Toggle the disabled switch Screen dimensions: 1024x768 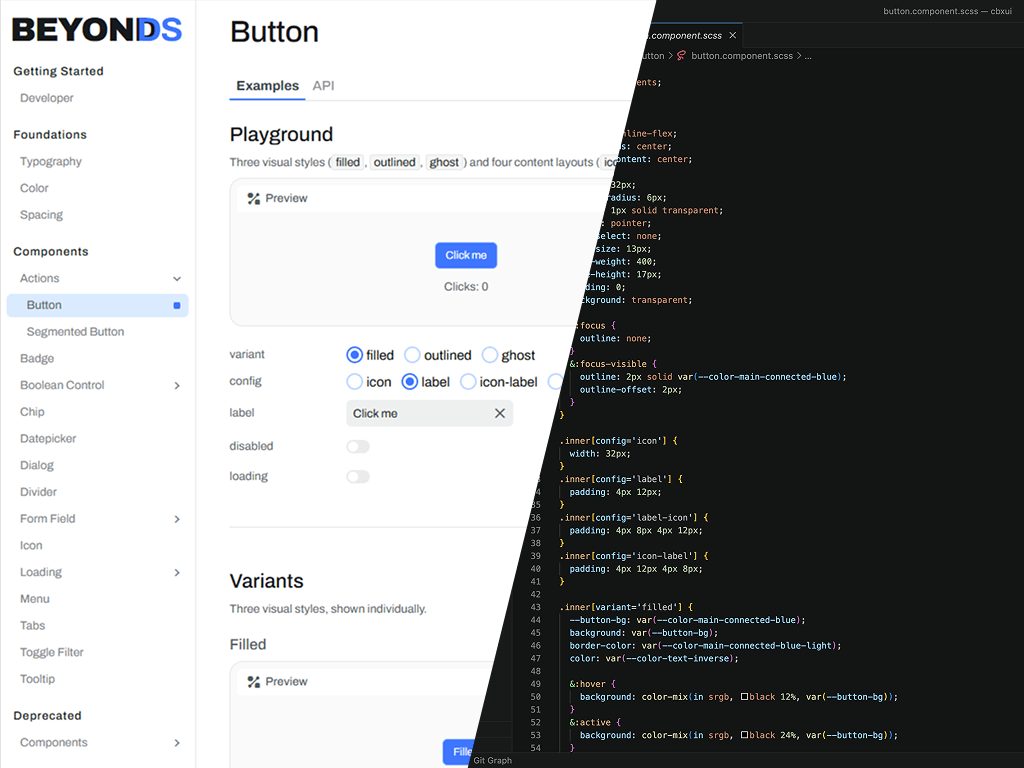tap(358, 447)
